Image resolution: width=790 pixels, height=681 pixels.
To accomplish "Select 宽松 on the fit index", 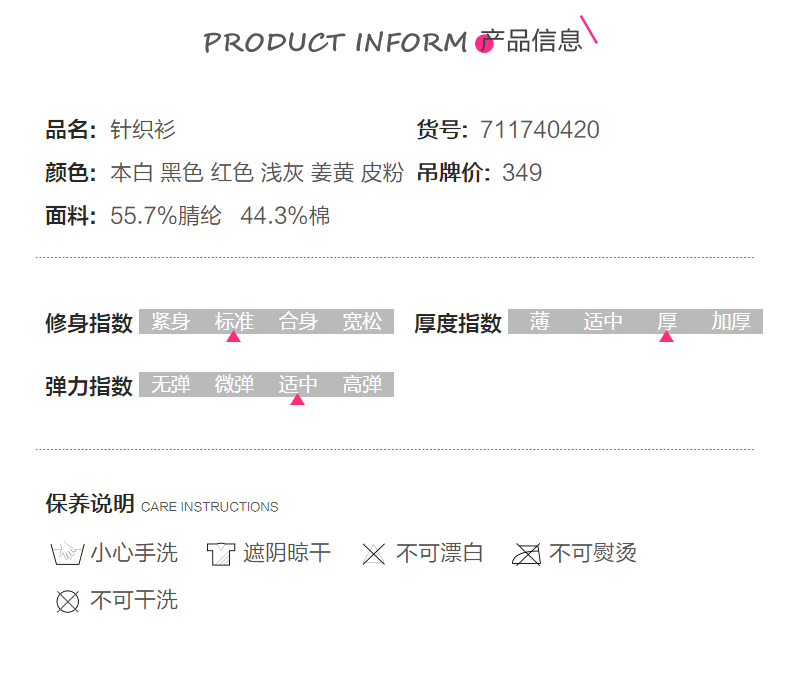I will click(362, 322).
